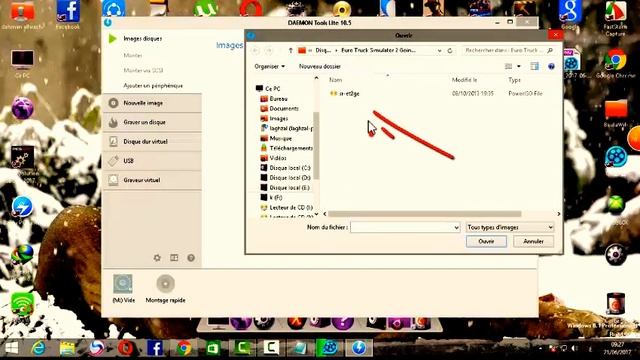Expand the Nom du fichier dropdown arrow

(x=456, y=228)
